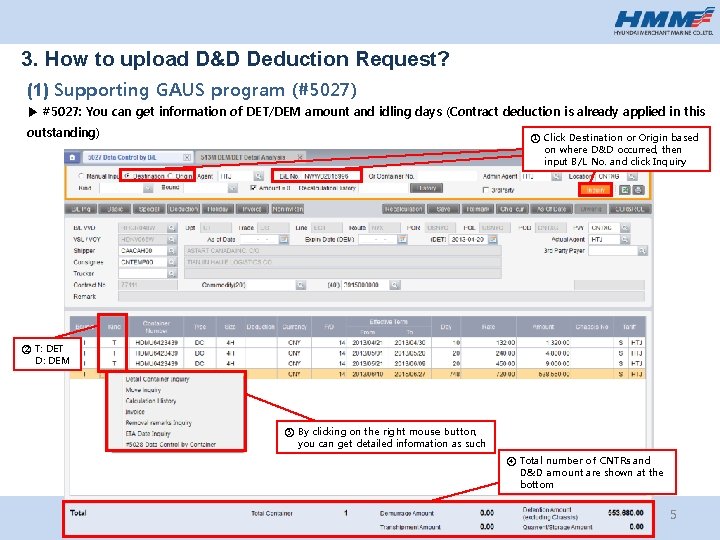
Task: Open the Consignee lookup icon
Action: pos(172,262)
